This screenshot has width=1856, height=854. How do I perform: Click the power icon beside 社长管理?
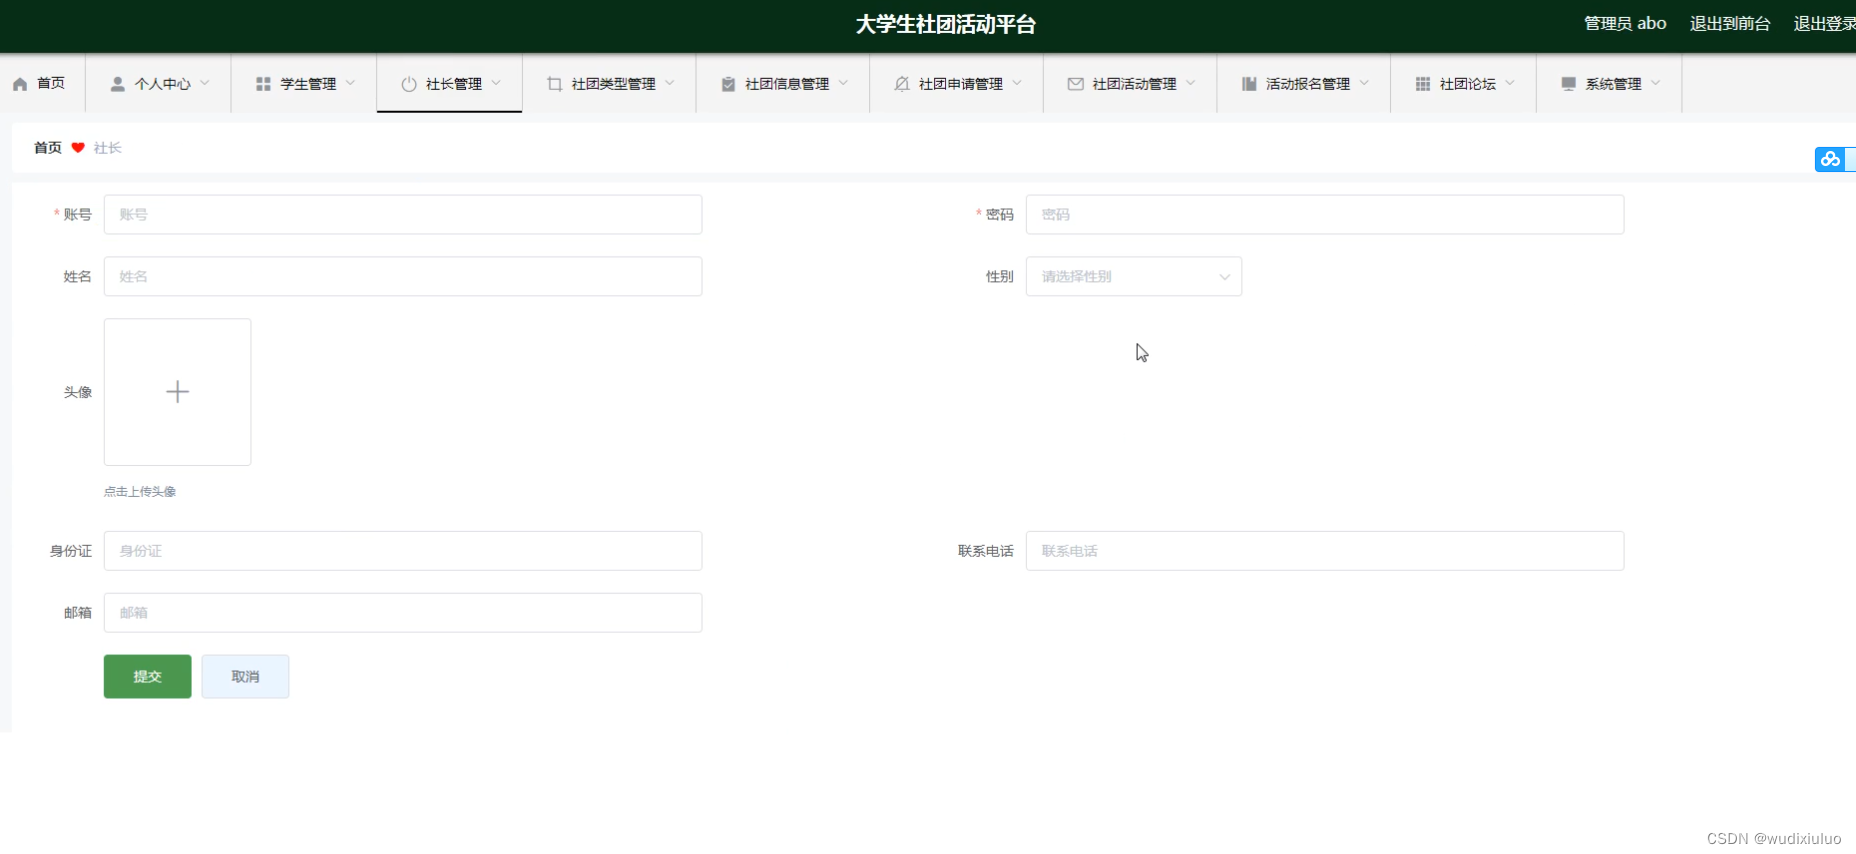409,84
